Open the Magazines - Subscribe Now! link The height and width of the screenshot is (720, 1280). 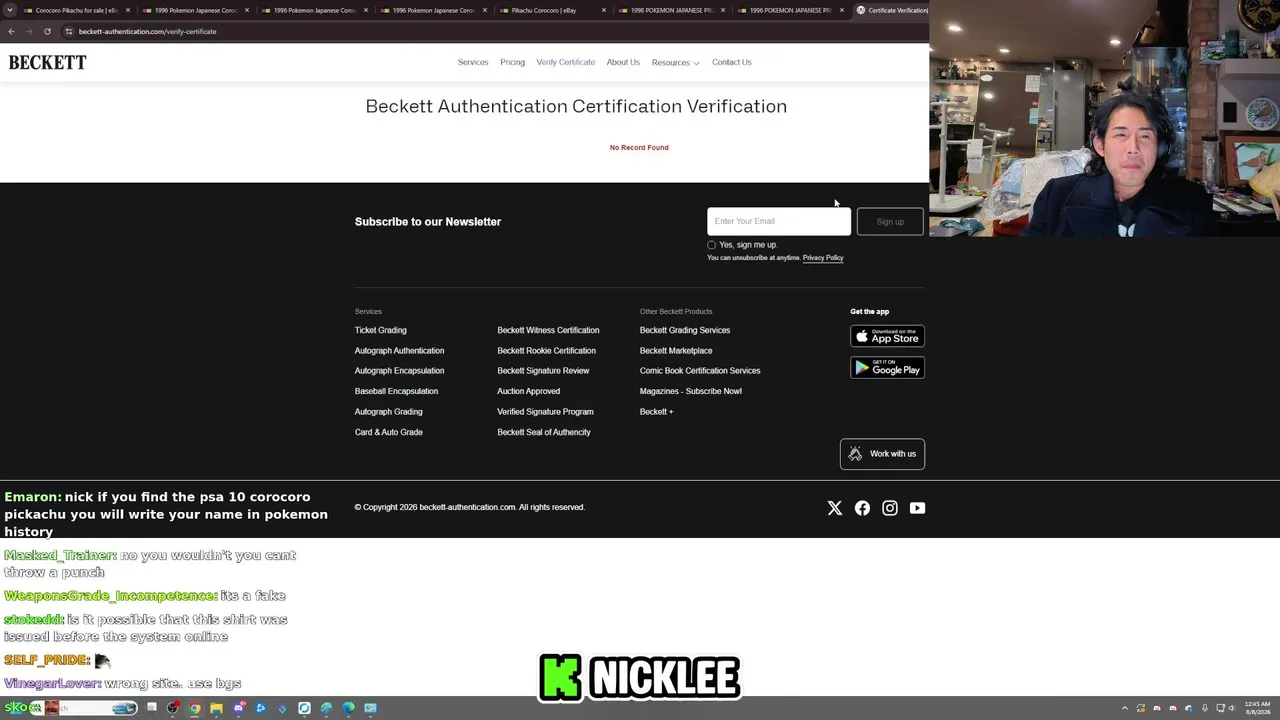click(x=691, y=391)
